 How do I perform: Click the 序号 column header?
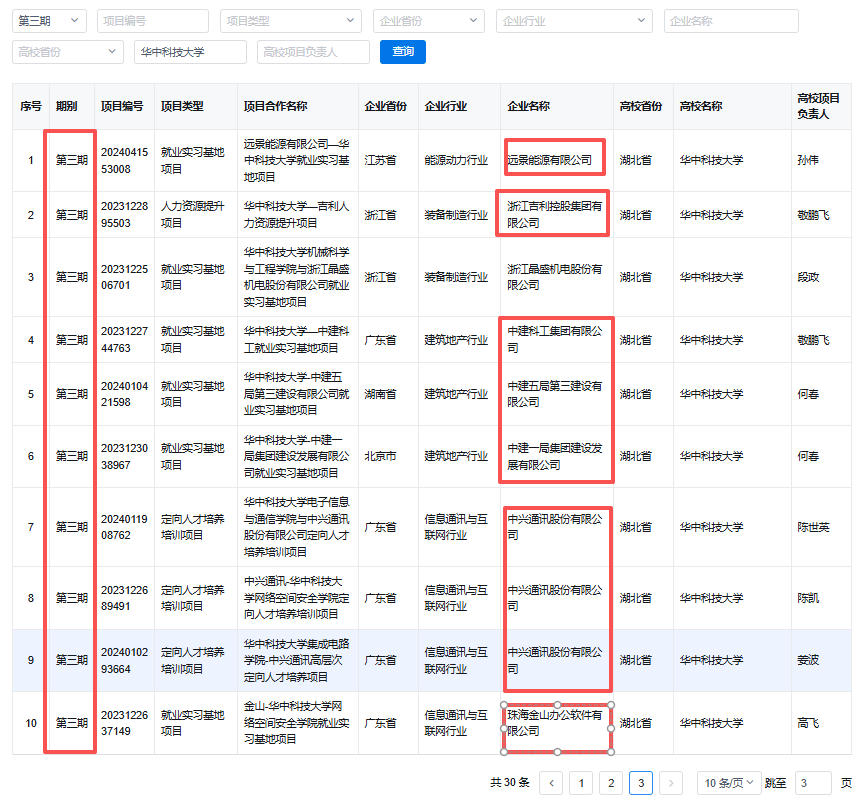[31, 106]
